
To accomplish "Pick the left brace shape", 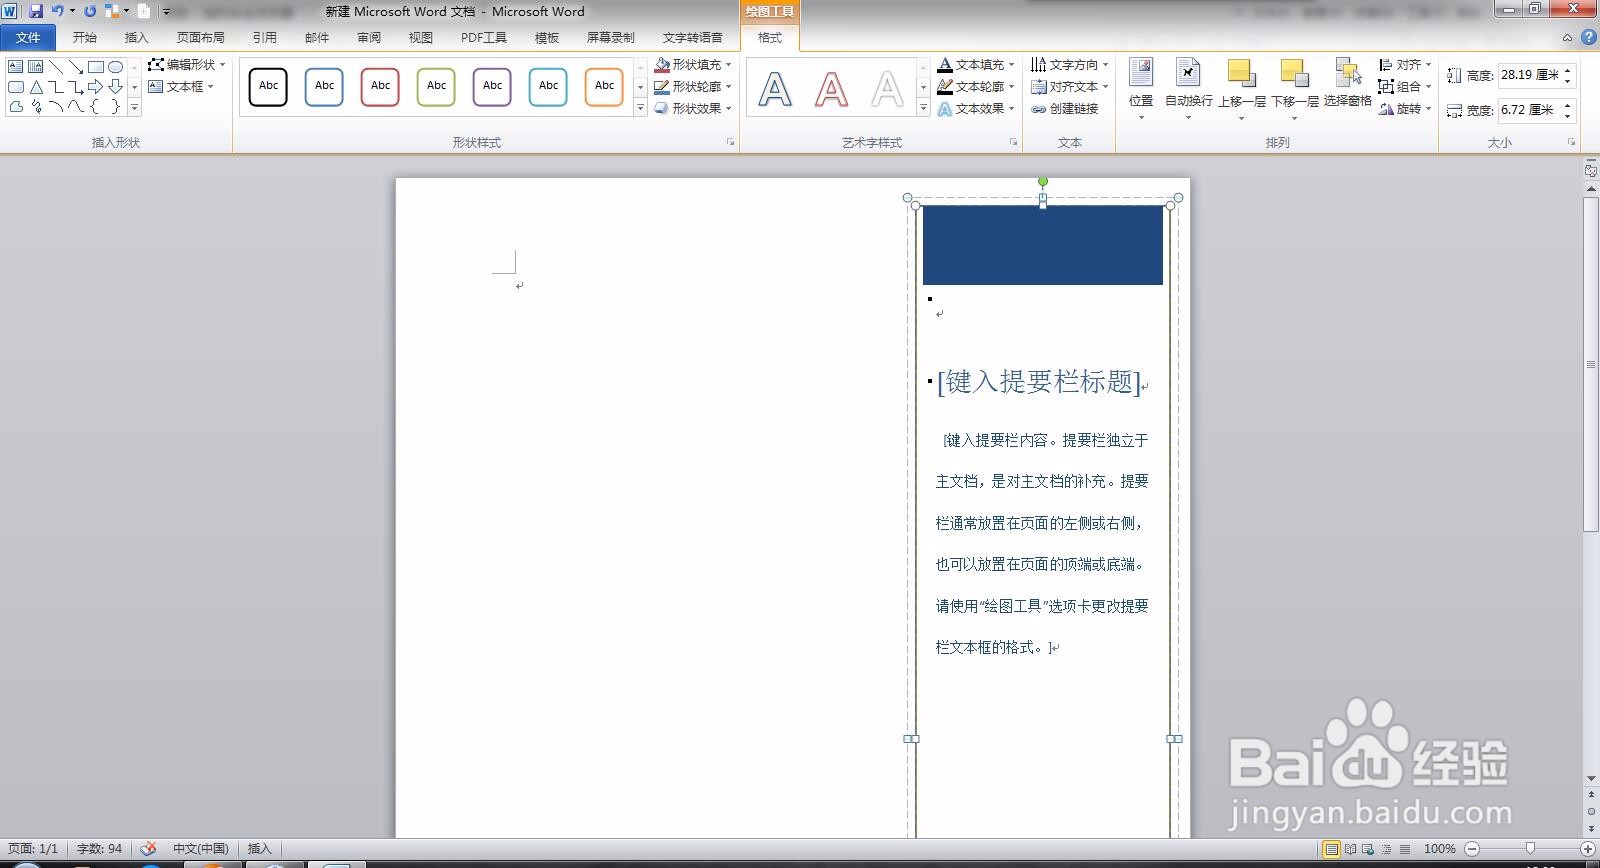I will point(95,107).
